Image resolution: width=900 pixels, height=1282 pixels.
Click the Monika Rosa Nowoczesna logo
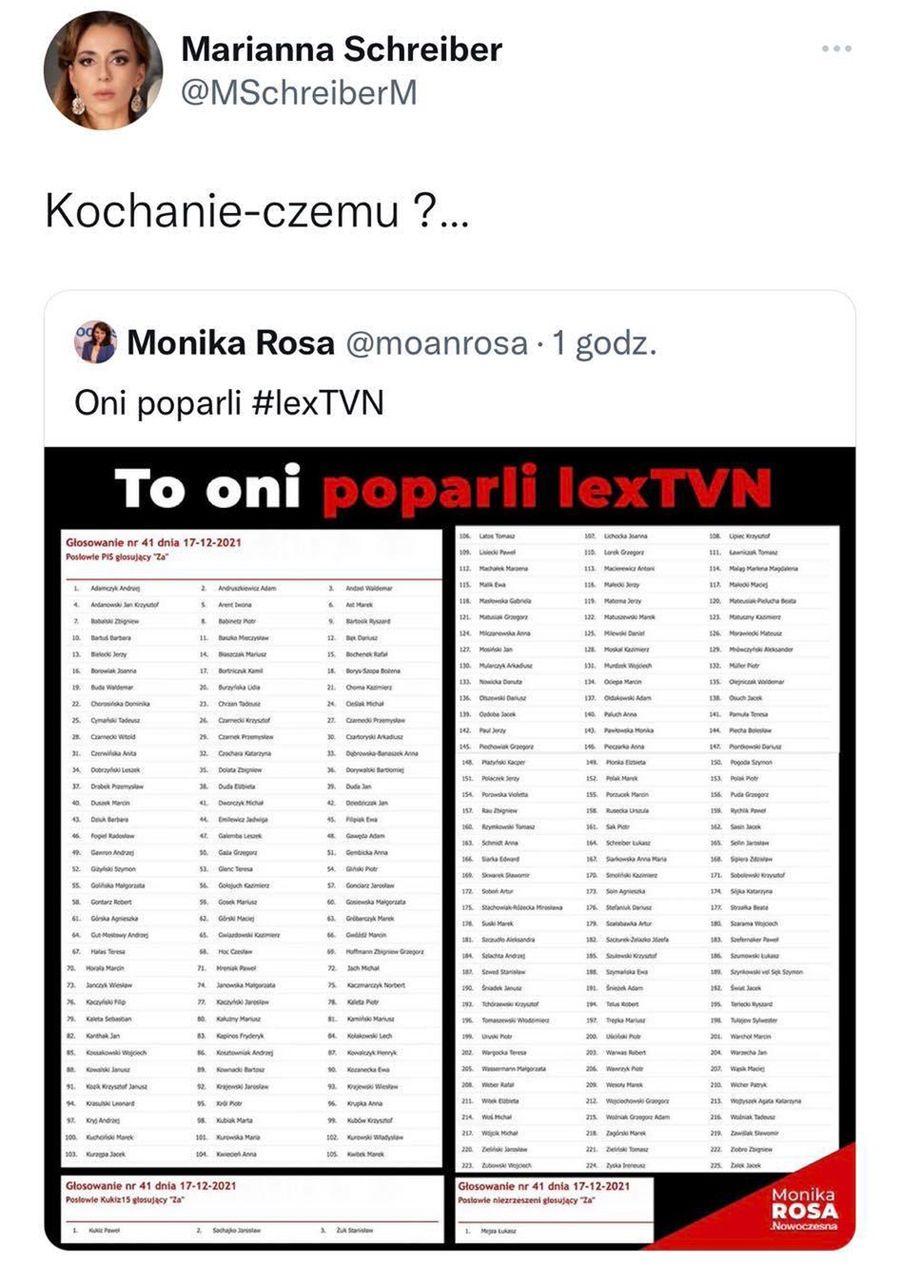click(804, 1209)
